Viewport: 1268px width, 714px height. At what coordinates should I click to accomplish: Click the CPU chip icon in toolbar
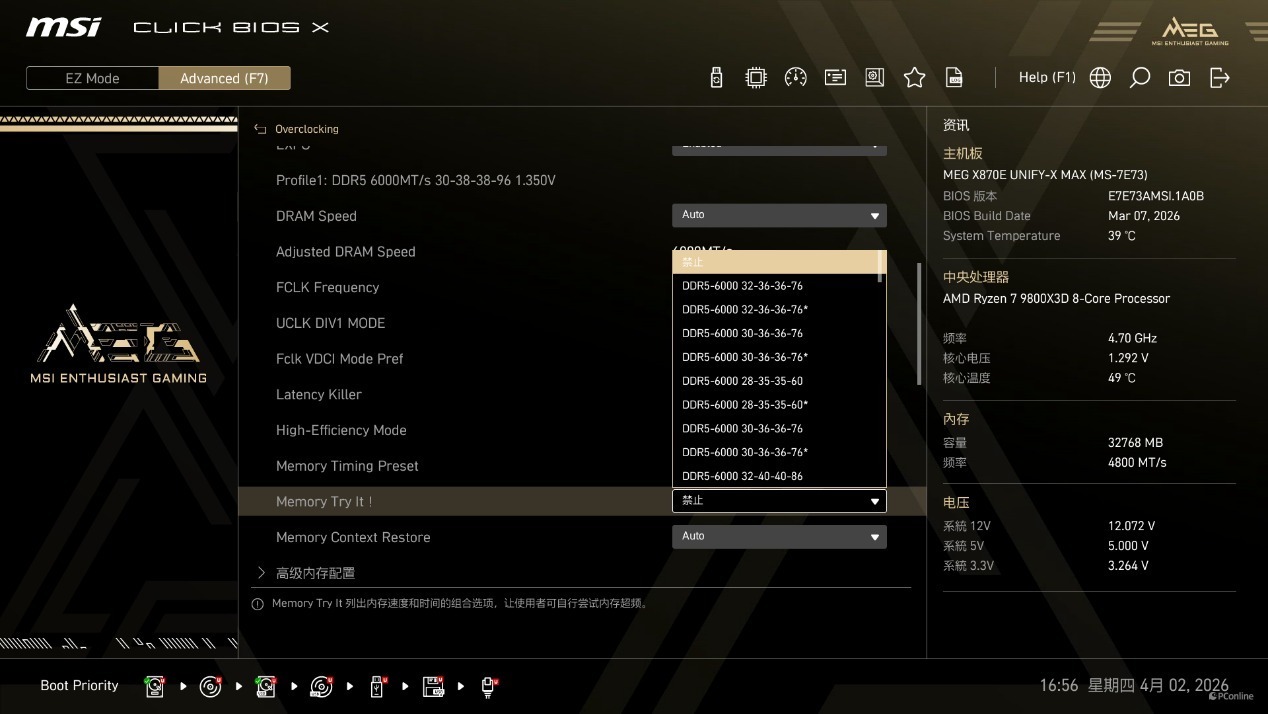pos(756,78)
